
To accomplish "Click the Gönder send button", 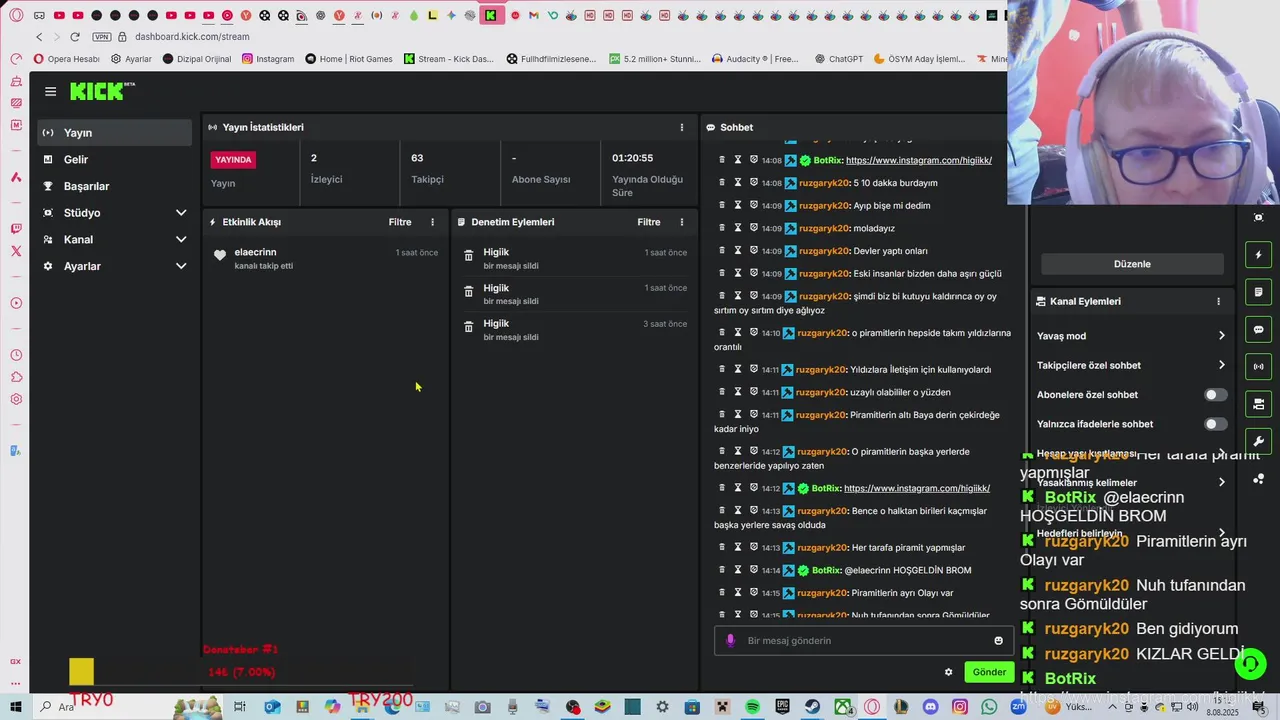I will pos(989,672).
